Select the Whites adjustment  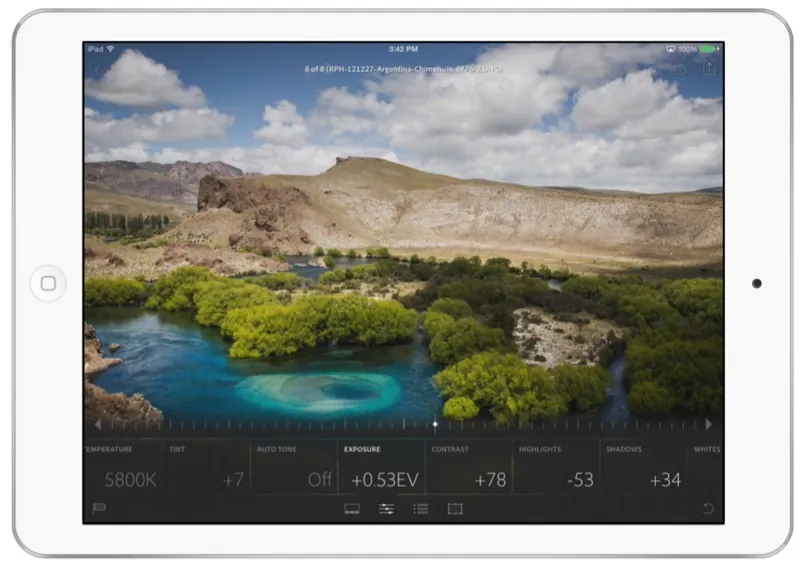(x=706, y=467)
